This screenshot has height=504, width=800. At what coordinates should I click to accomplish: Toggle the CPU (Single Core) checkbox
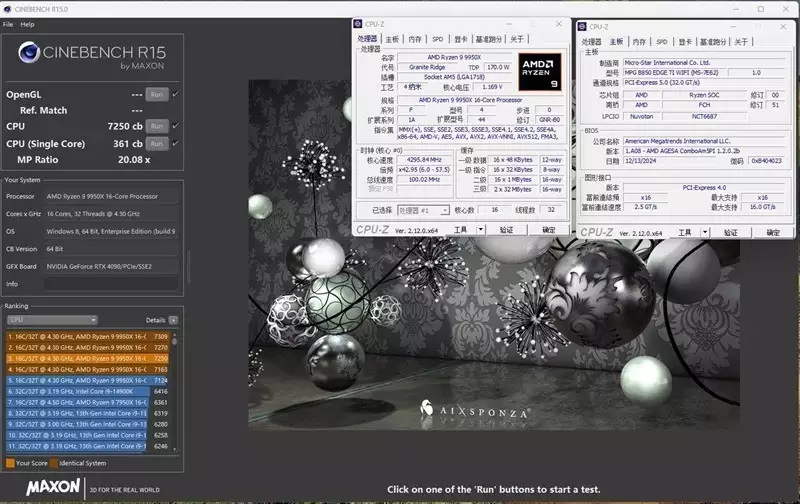pos(176,143)
